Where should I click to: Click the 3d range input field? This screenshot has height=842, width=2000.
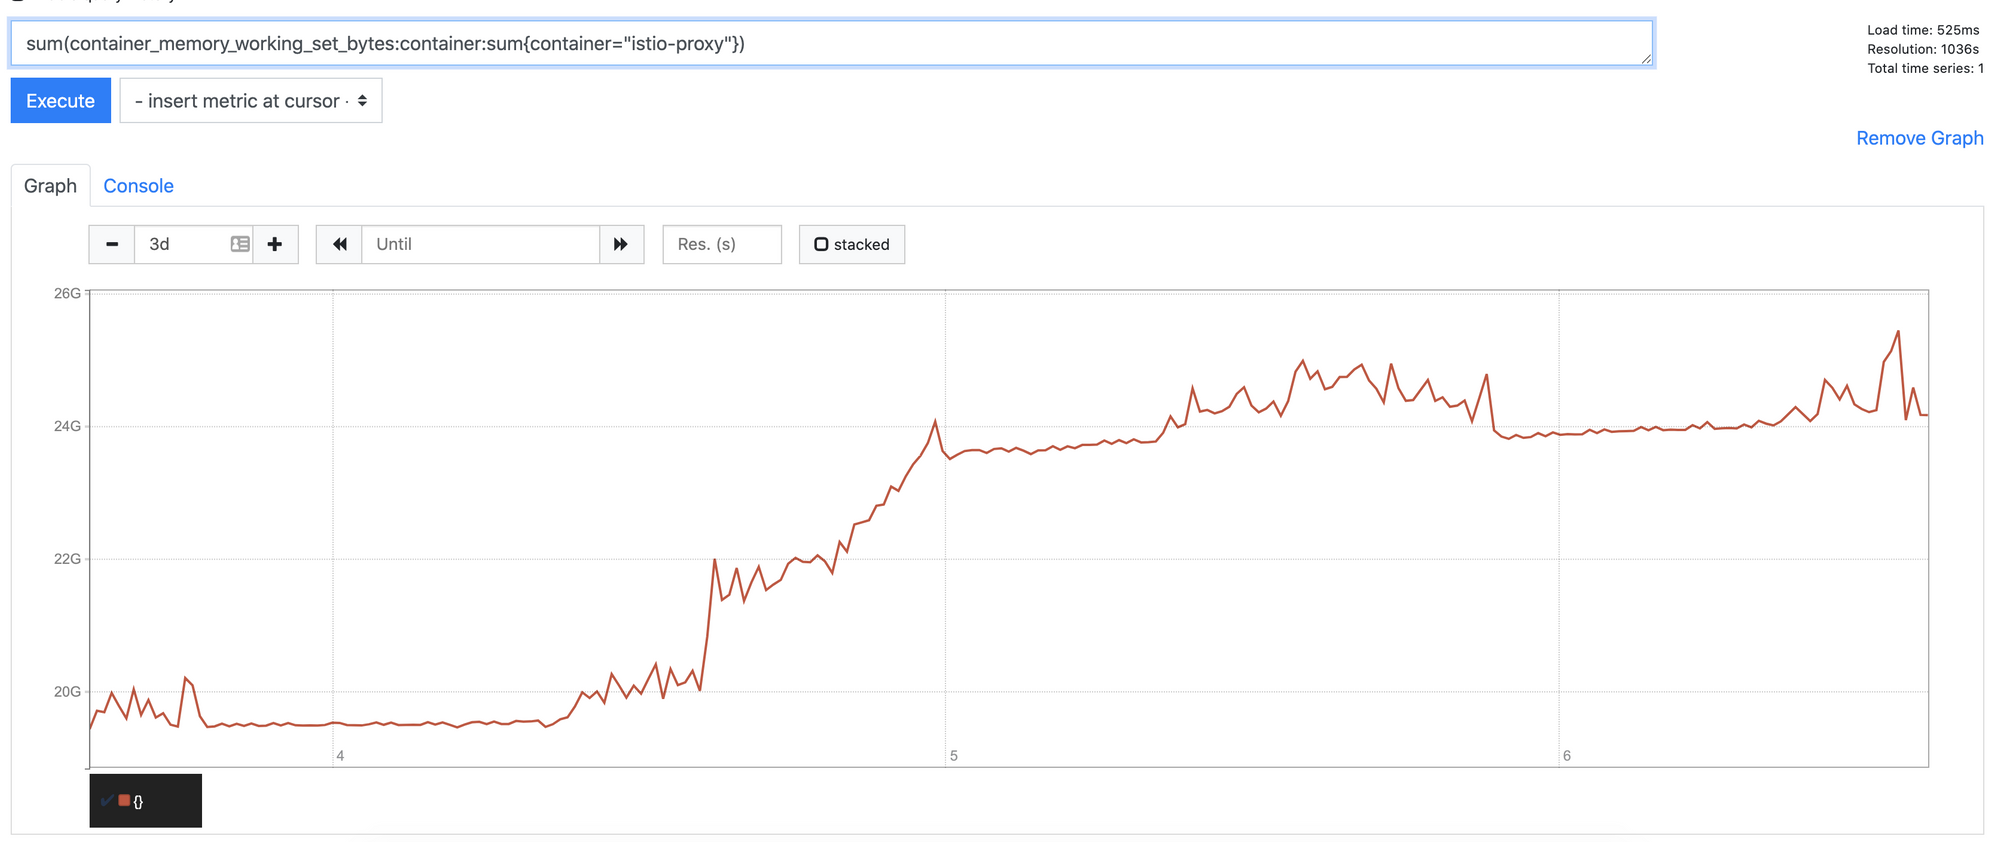click(x=182, y=244)
